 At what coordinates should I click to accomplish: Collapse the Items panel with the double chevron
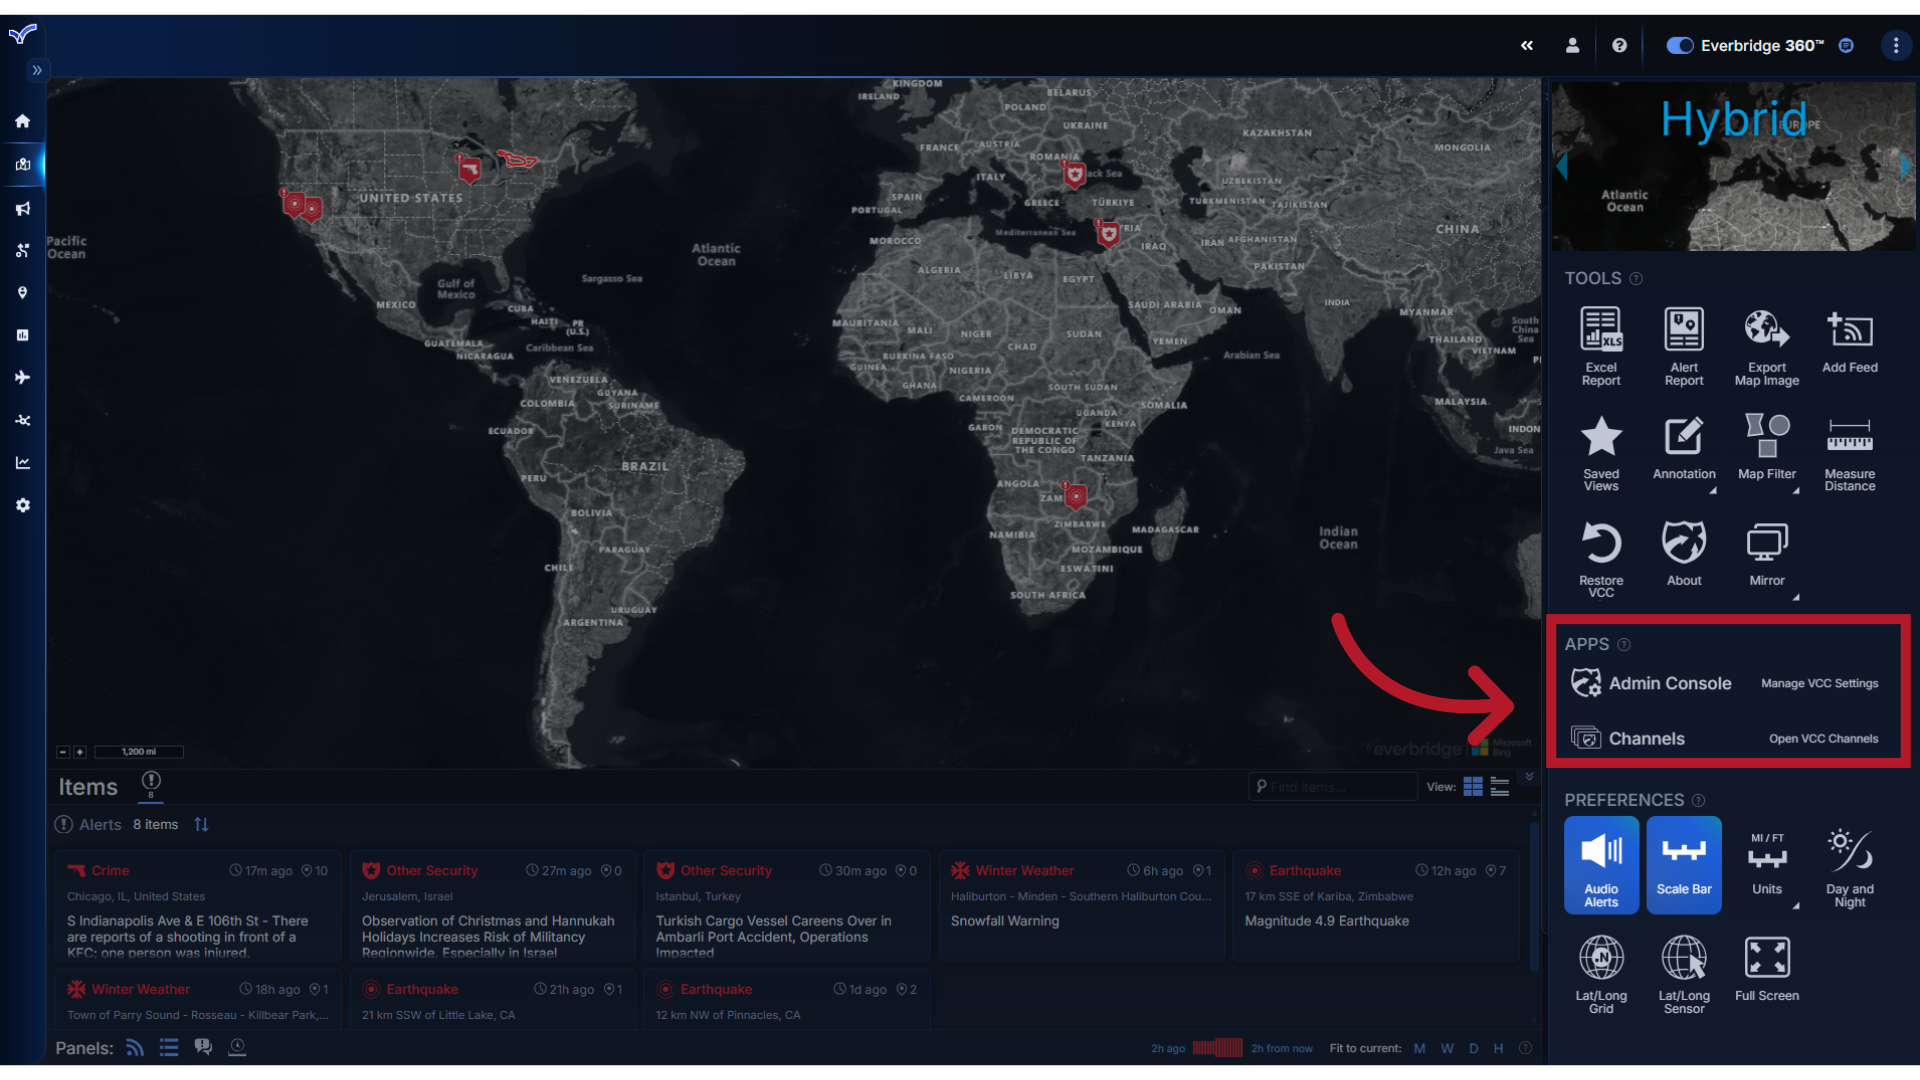pos(1529,776)
